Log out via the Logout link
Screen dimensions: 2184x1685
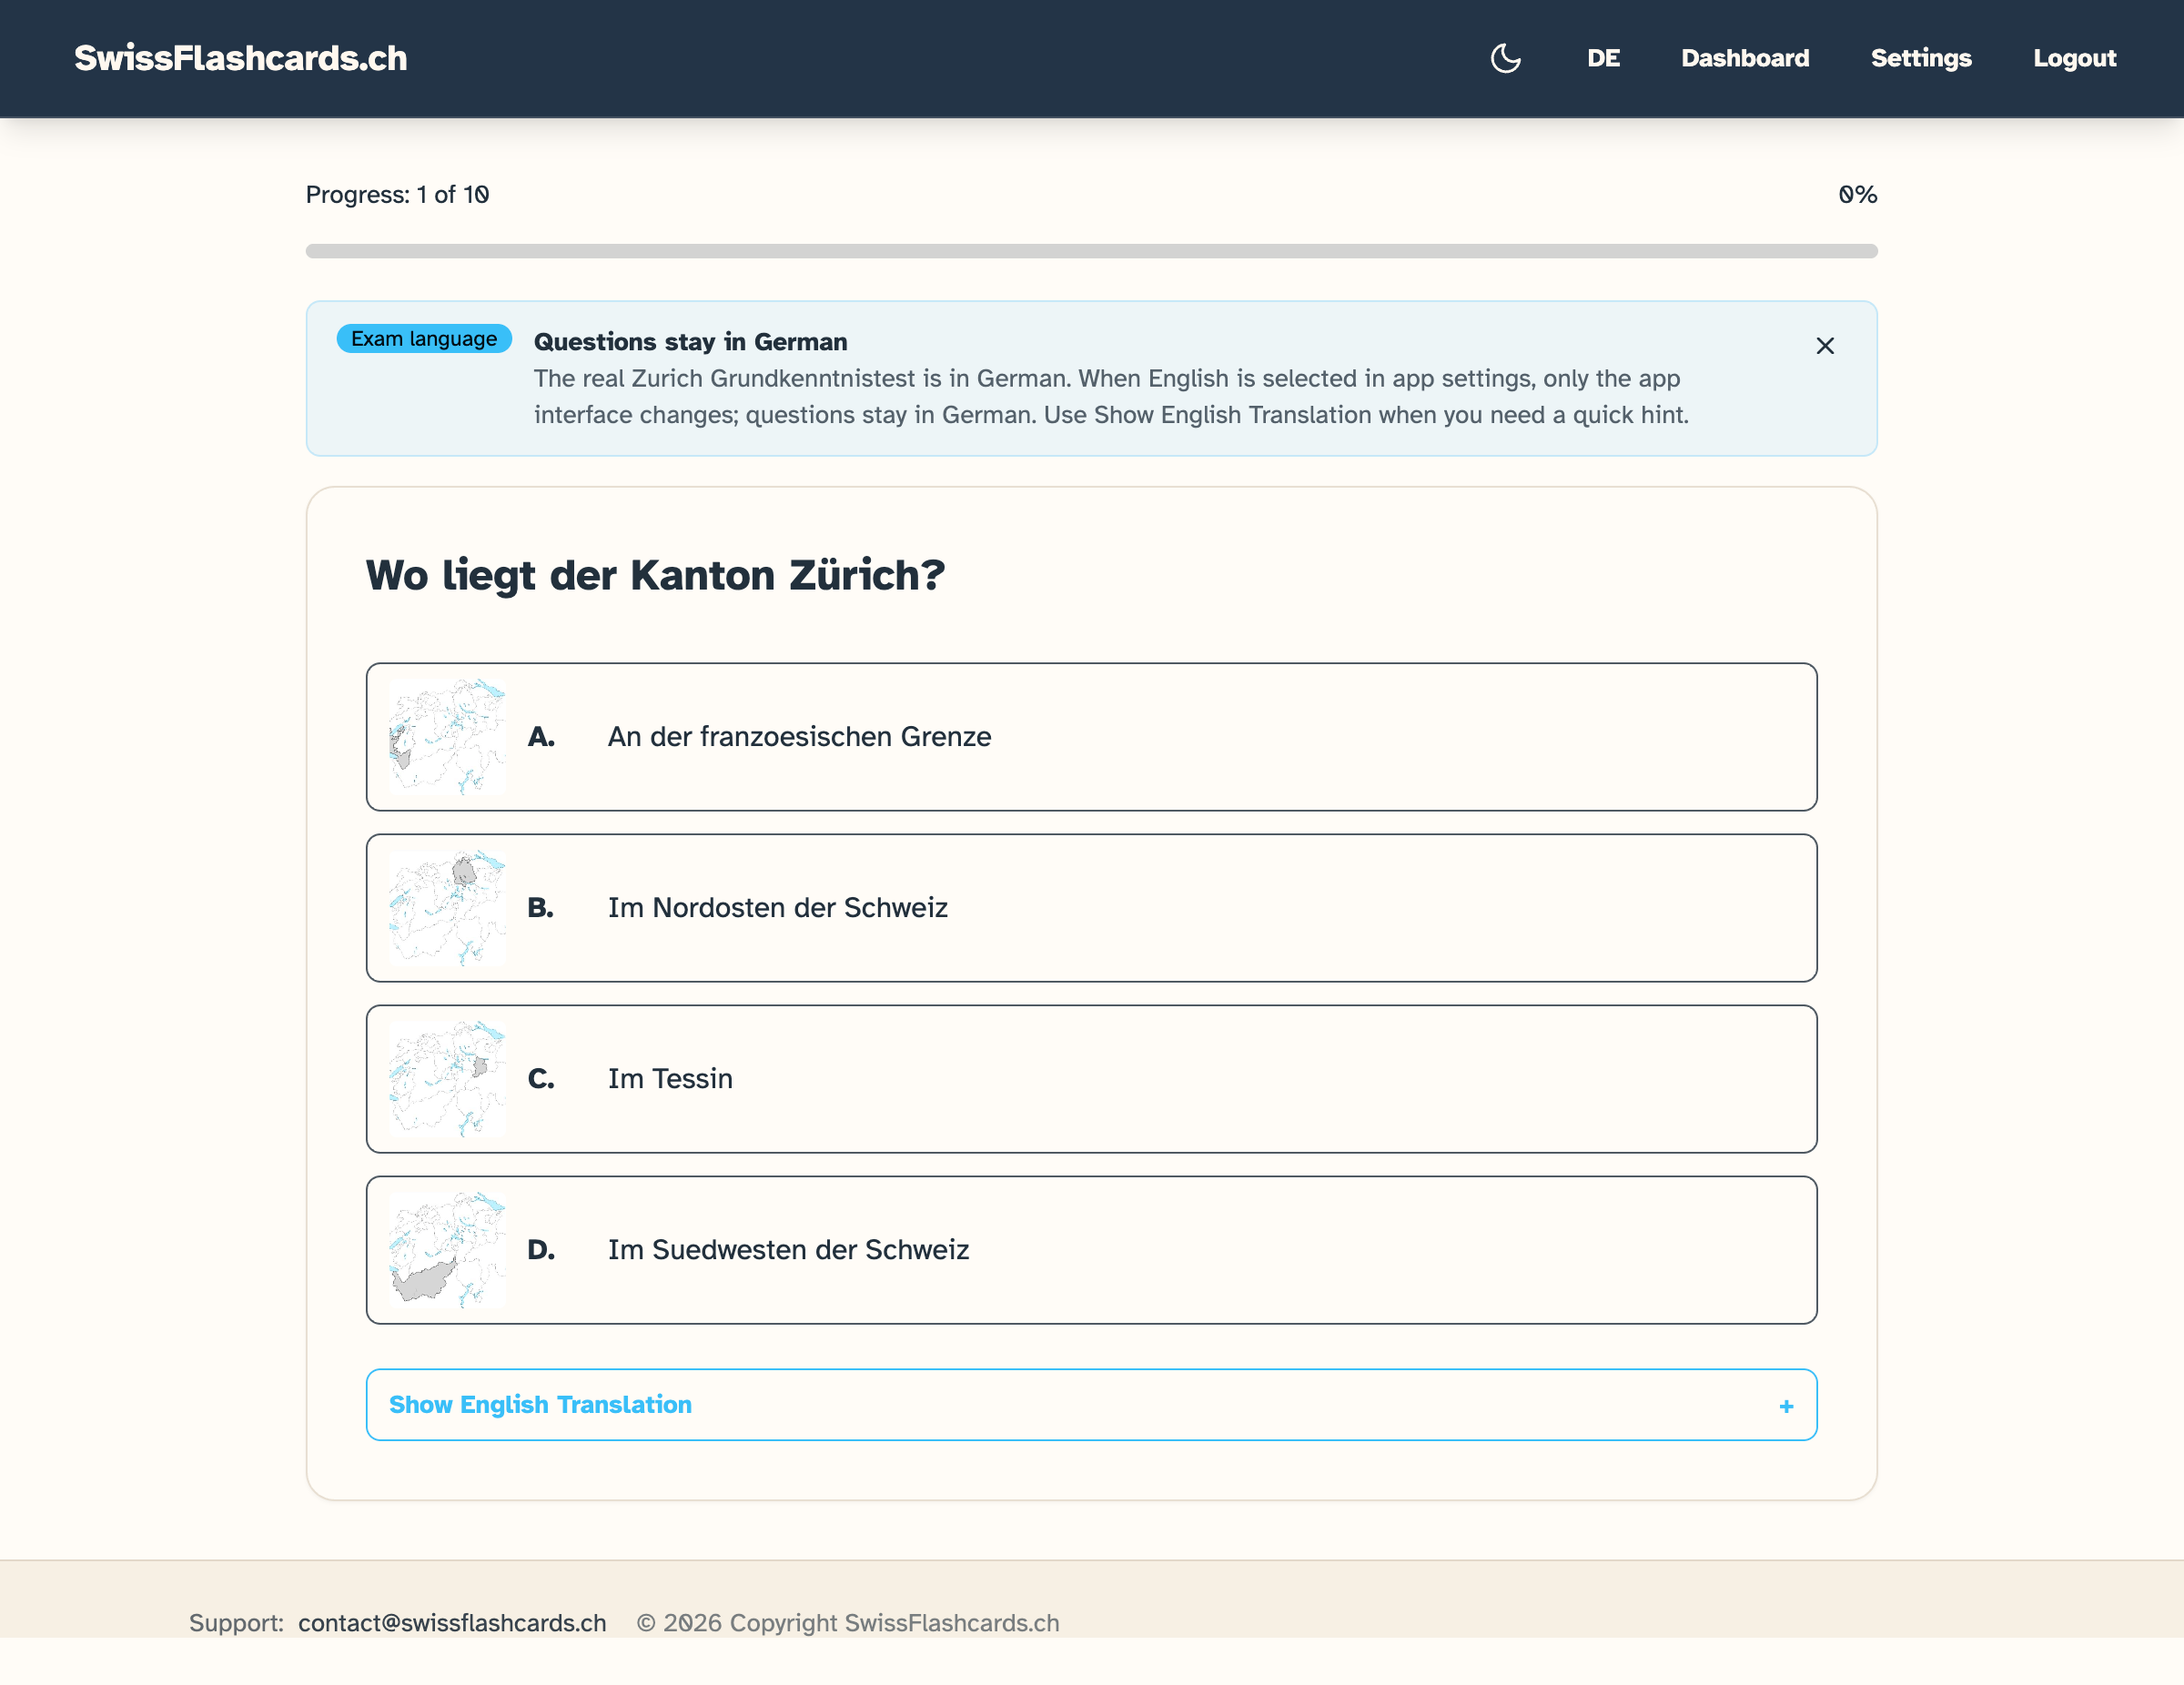coord(2074,58)
